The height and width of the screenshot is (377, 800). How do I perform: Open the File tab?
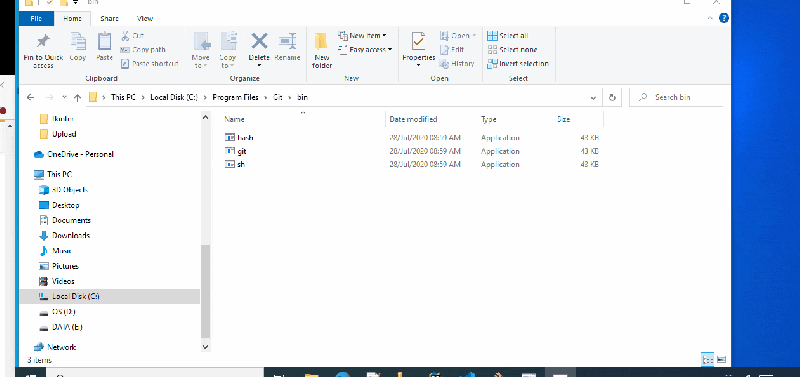click(36, 18)
